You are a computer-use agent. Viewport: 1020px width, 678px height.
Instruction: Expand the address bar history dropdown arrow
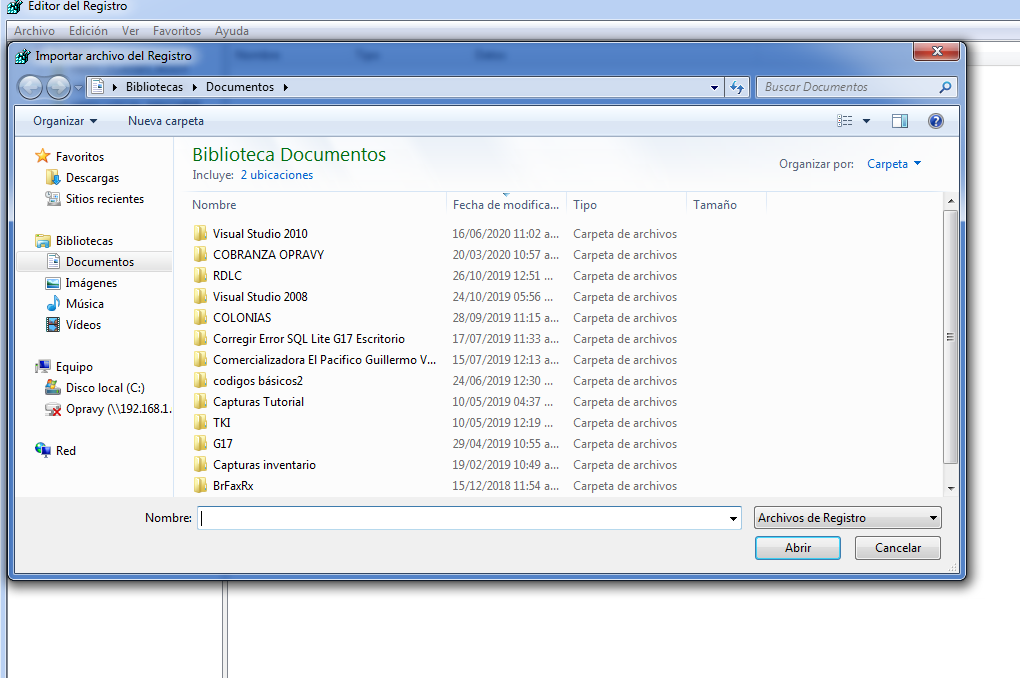click(714, 87)
